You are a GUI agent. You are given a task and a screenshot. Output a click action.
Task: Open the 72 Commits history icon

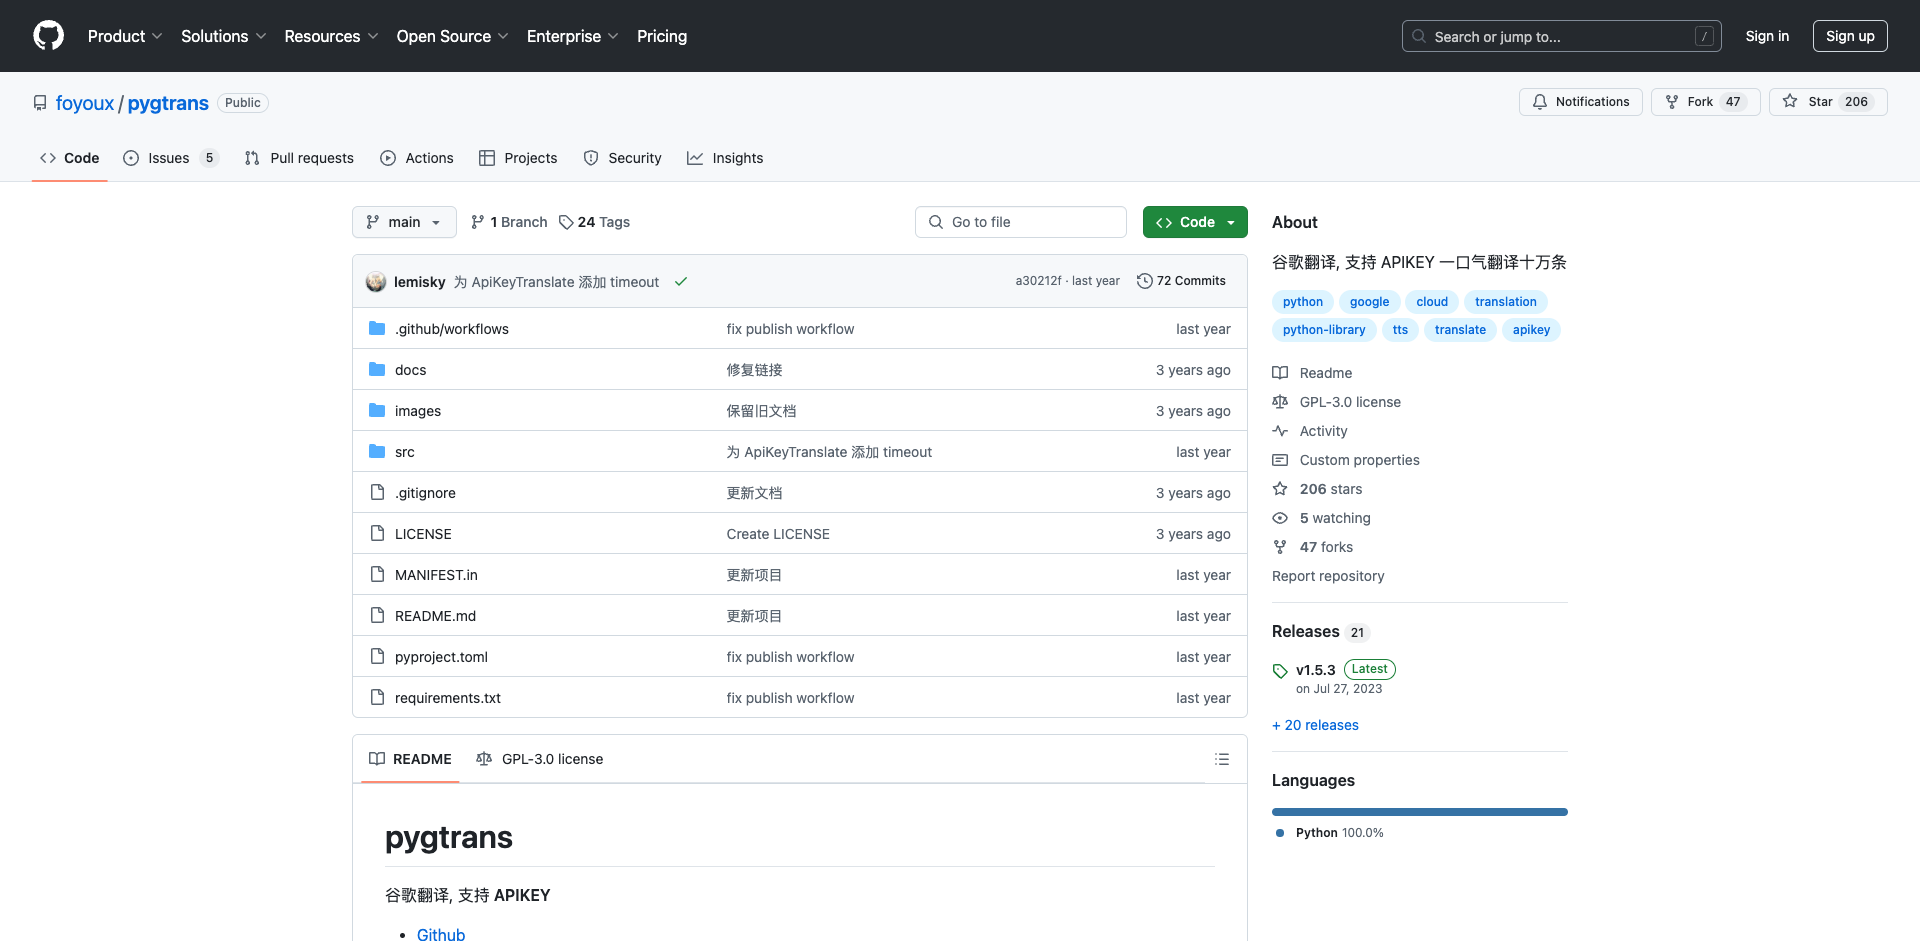click(x=1145, y=281)
